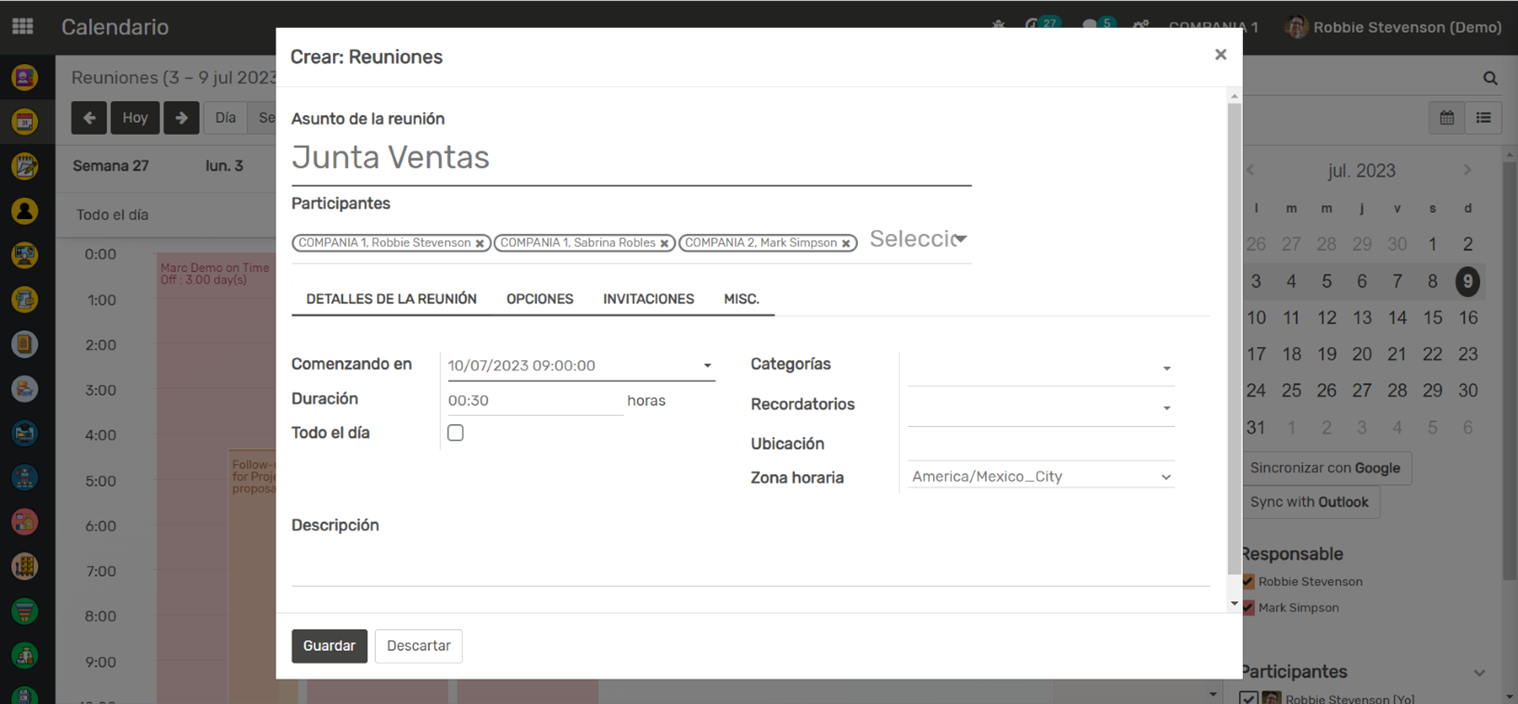Remove Robbie Stevenson participant tag
This screenshot has height=704, width=1518.
point(480,243)
